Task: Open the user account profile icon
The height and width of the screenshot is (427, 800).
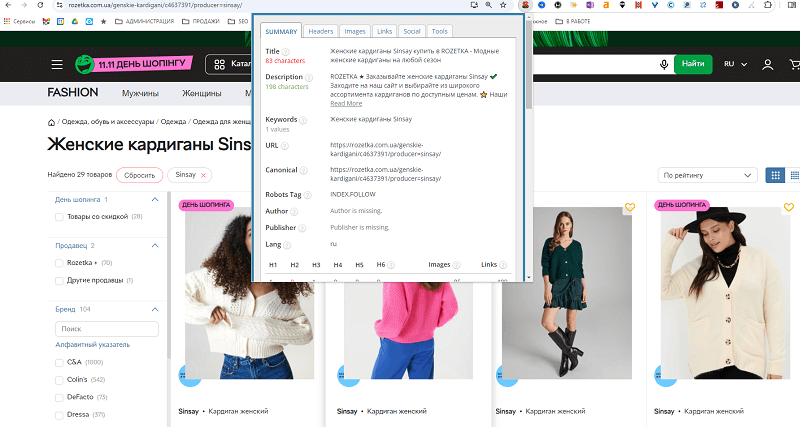Action: (767, 64)
